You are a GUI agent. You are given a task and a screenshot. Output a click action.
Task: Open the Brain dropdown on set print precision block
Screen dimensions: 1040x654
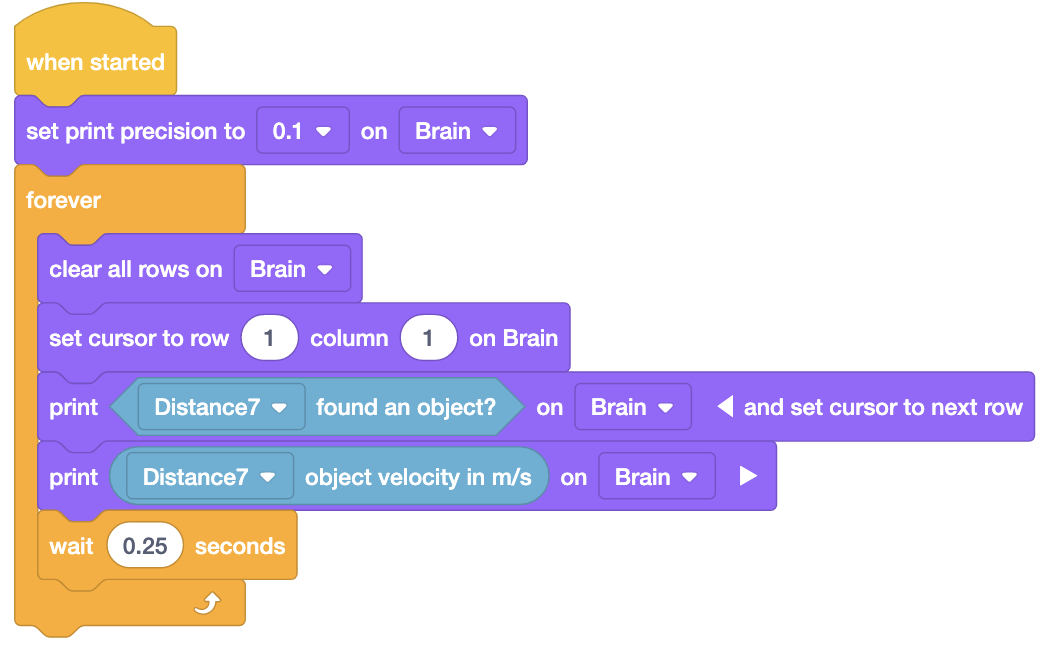click(x=457, y=131)
